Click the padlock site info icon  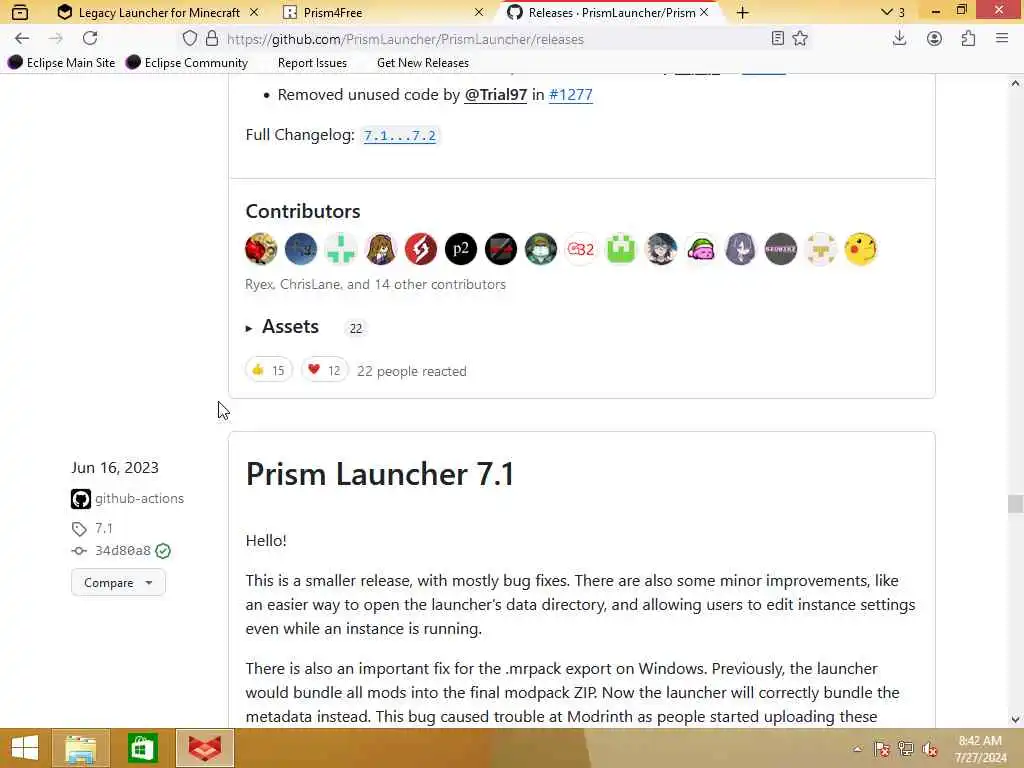(212, 39)
